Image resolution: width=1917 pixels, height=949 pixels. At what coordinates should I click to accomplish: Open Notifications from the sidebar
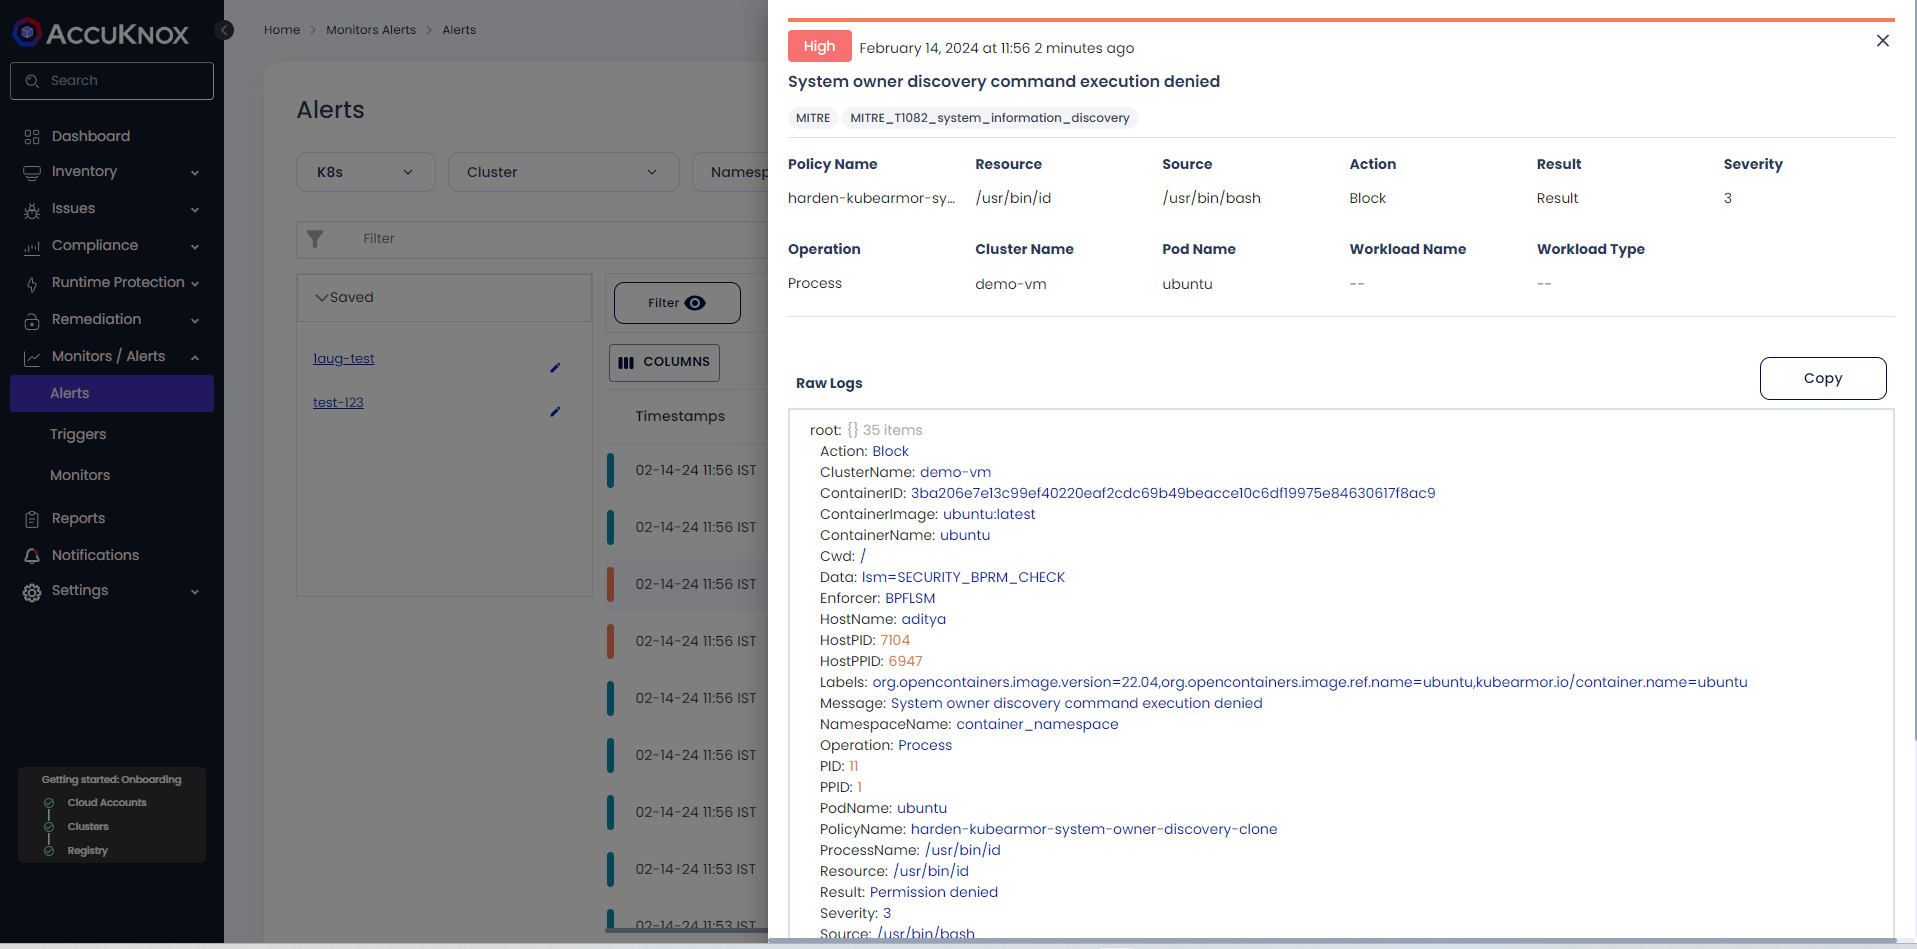coord(95,555)
